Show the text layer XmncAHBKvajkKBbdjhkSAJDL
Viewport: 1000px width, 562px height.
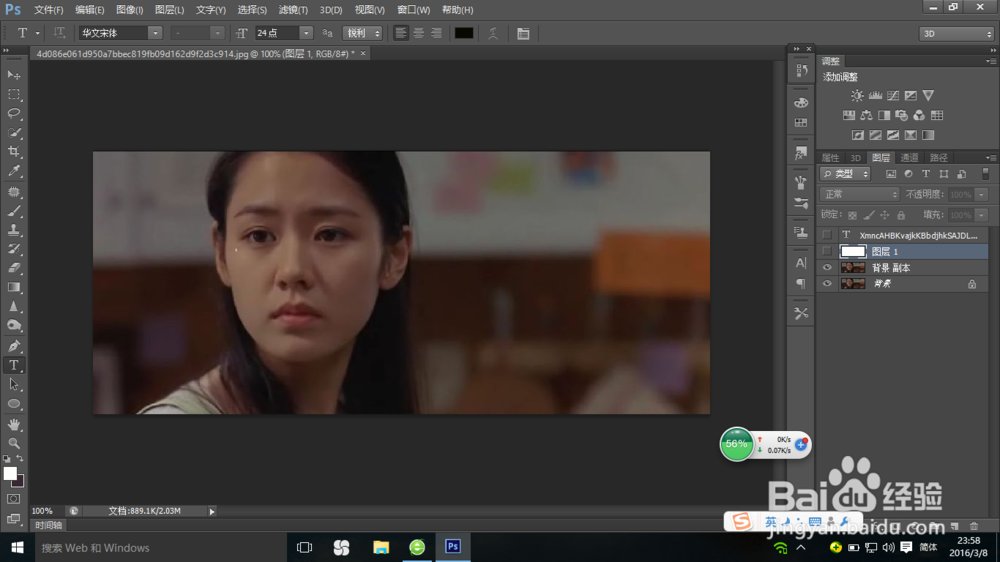pyautogui.click(x=827, y=235)
